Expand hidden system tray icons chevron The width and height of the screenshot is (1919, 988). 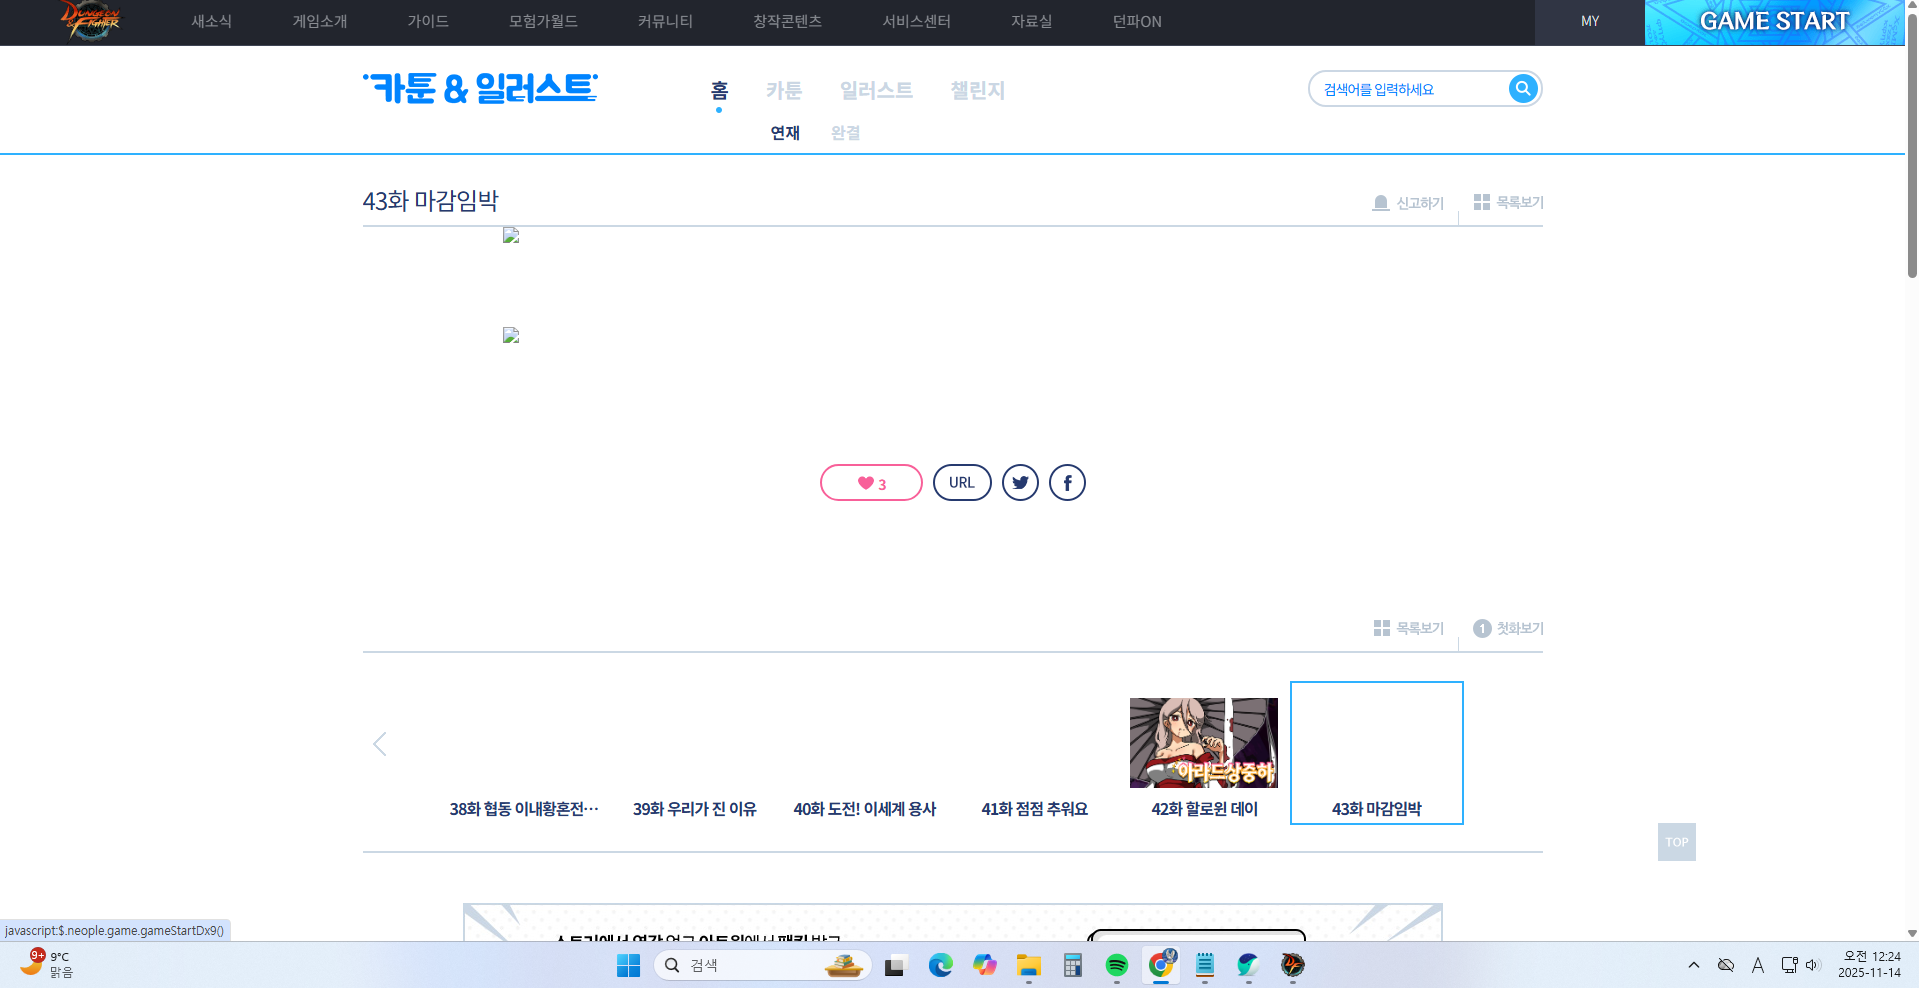1693,965
